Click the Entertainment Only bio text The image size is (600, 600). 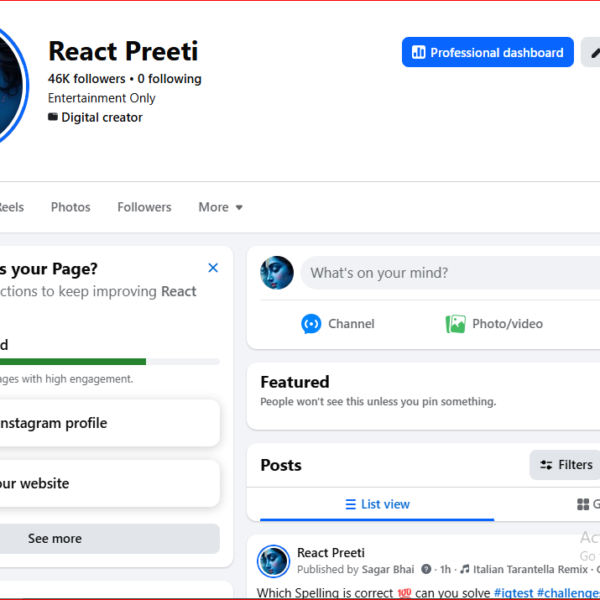[x=101, y=98]
